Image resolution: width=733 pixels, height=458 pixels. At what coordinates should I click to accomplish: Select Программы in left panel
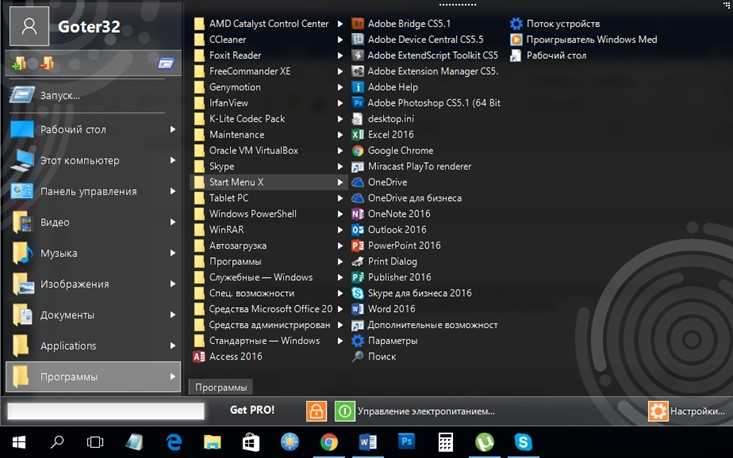(93, 377)
